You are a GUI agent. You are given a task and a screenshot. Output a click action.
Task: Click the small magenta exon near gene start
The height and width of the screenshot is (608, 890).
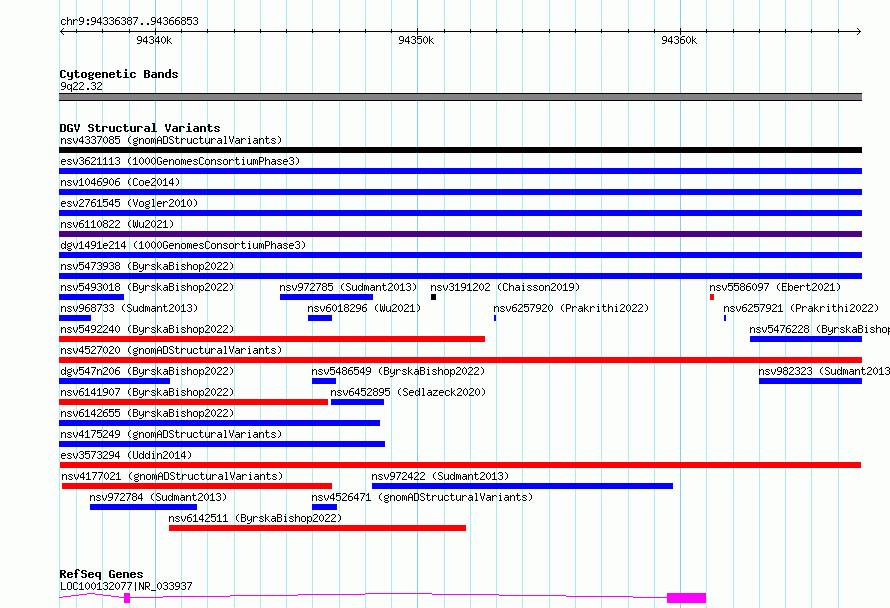(127, 598)
